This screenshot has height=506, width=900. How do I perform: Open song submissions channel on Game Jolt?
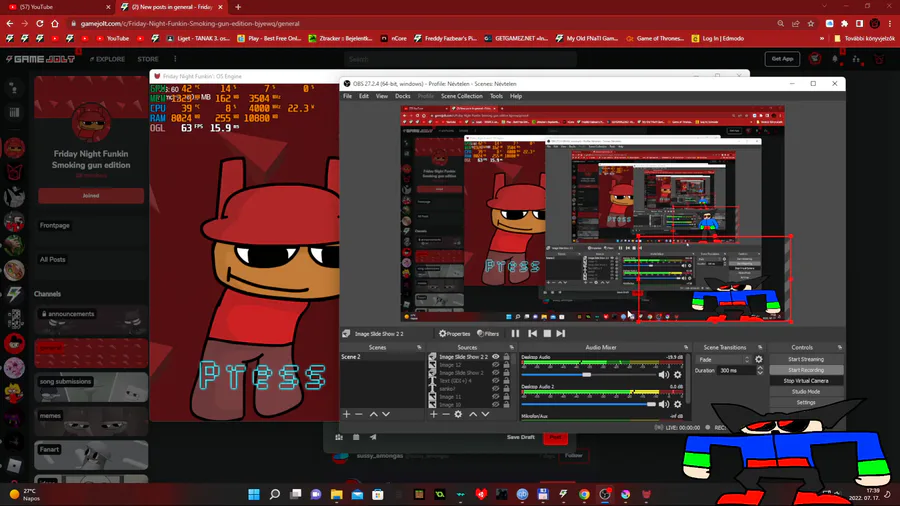pos(91,387)
